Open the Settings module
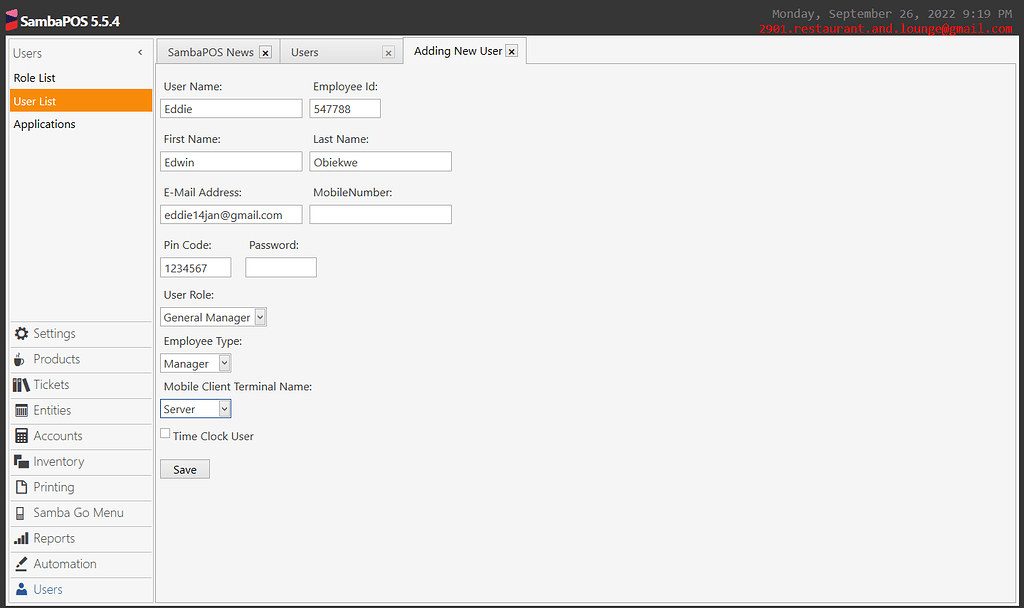 (x=55, y=333)
